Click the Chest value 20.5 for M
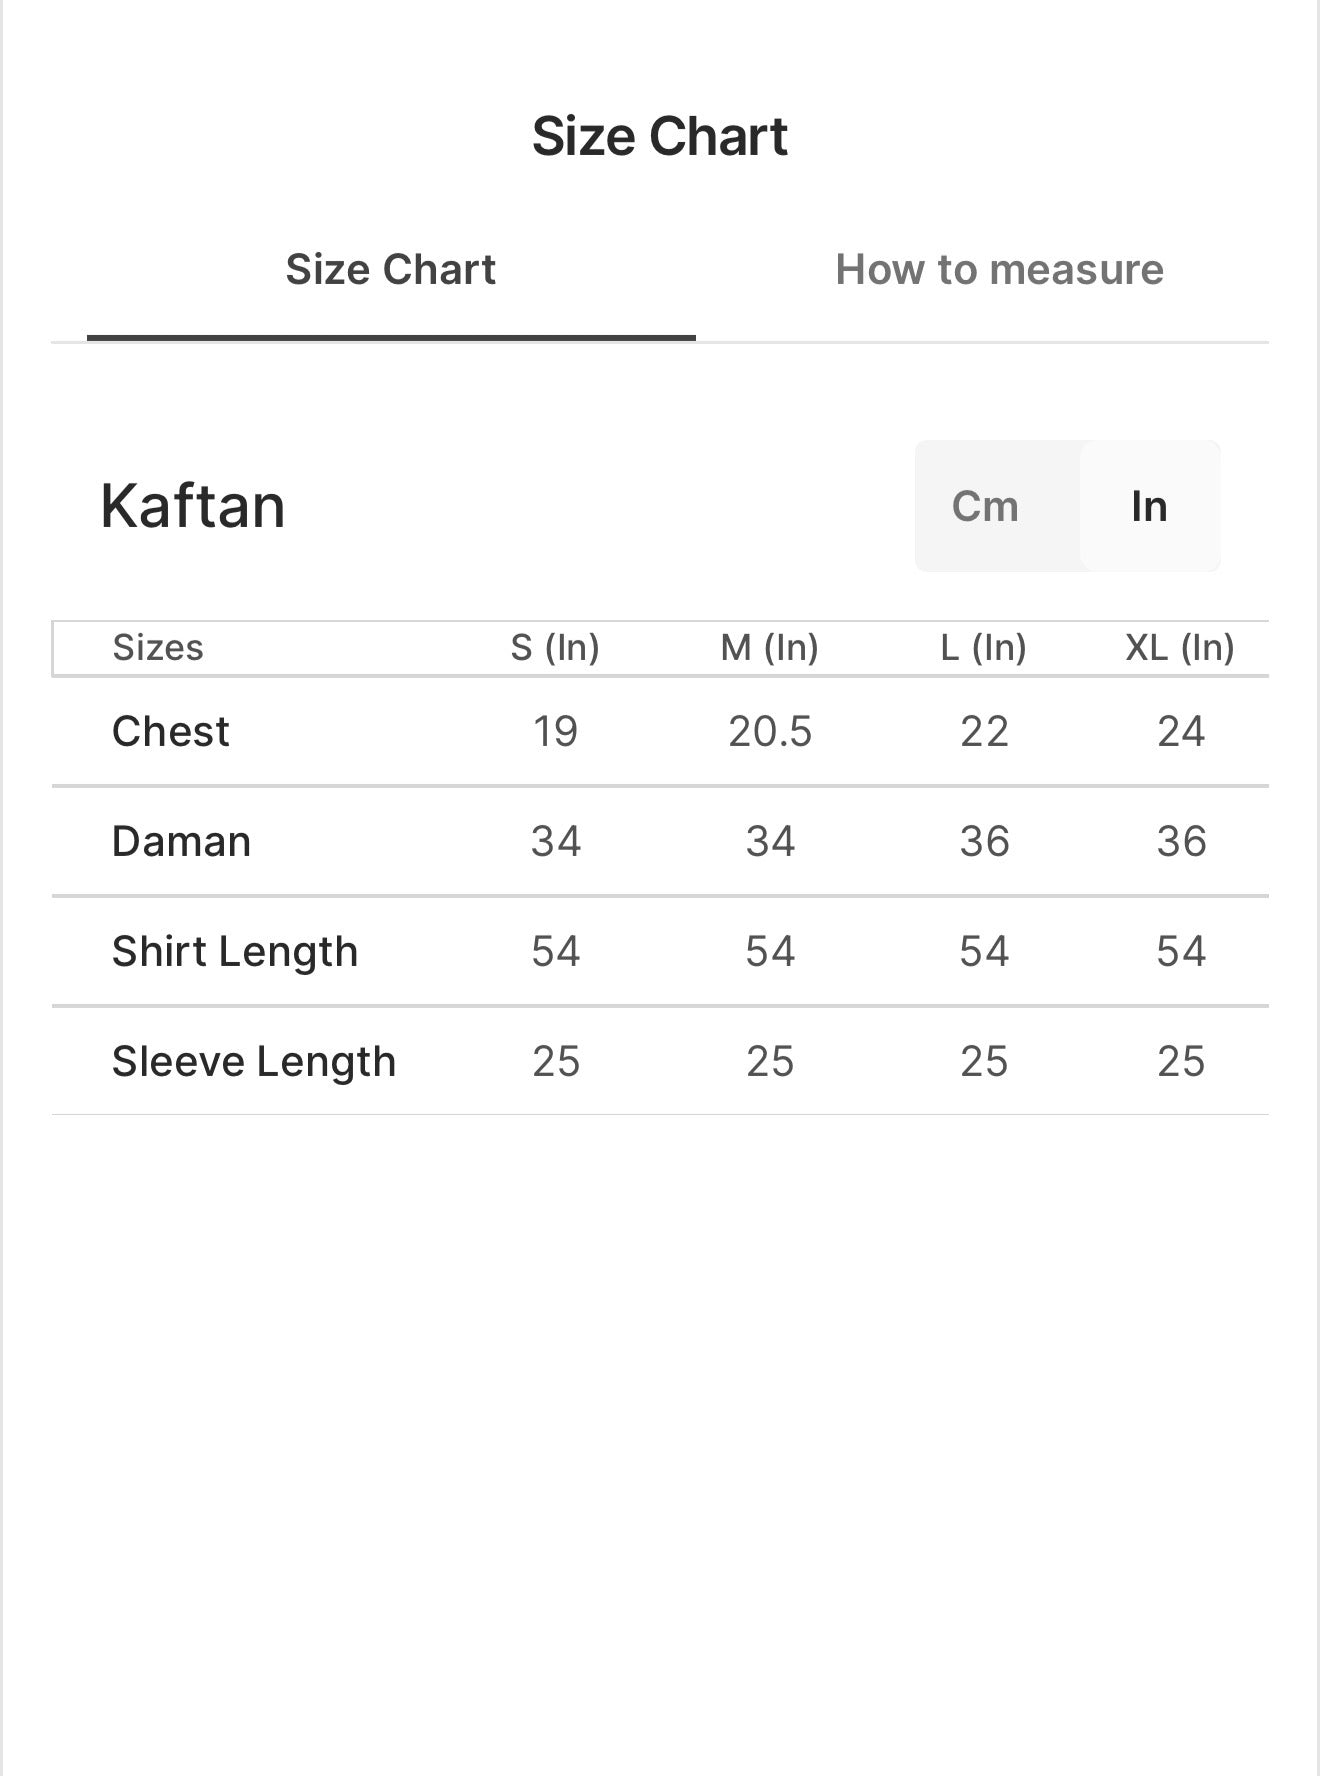 [770, 732]
